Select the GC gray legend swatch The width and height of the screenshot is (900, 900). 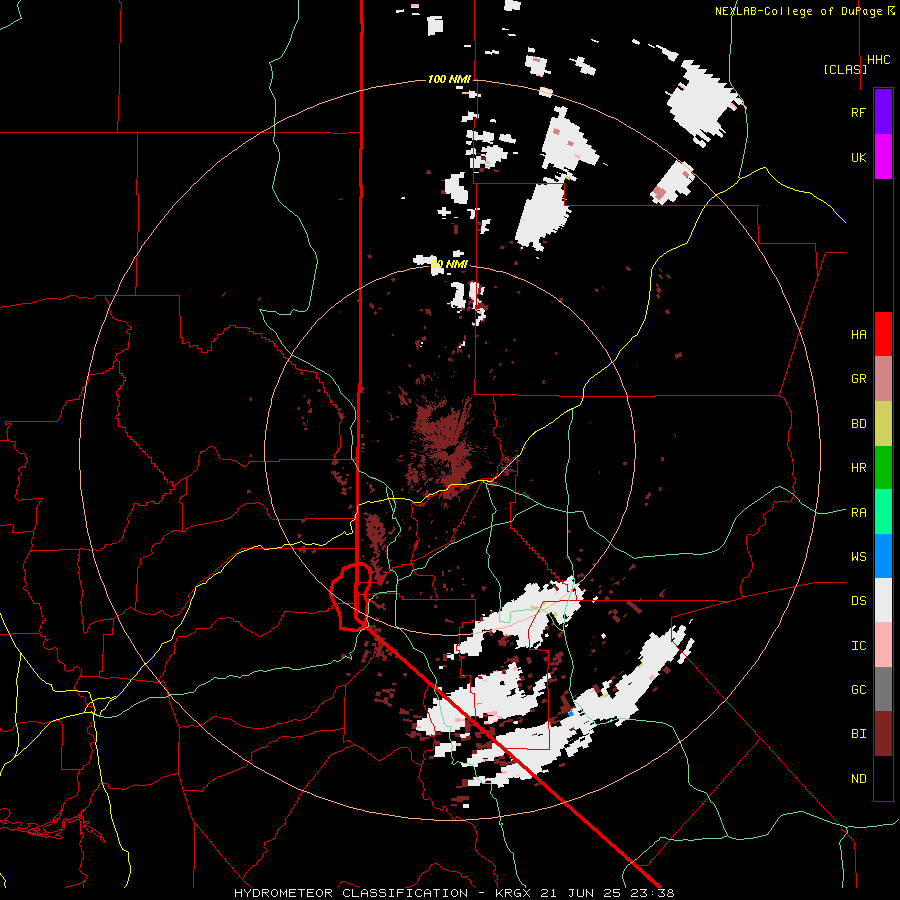[x=883, y=689]
